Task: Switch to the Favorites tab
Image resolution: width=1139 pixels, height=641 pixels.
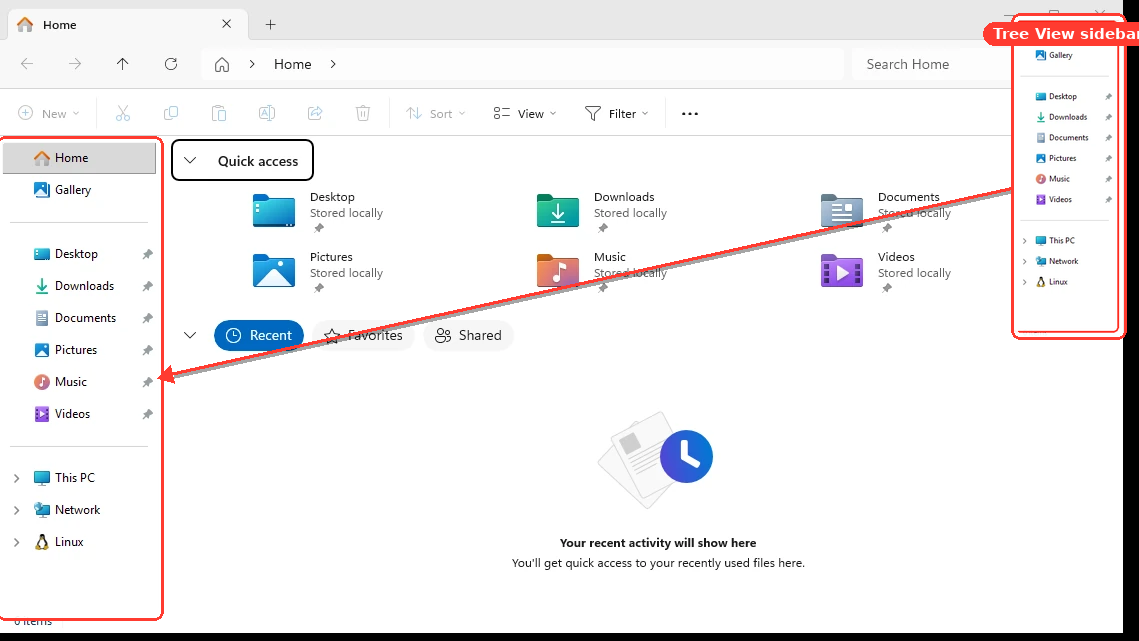Action: (363, 335)
